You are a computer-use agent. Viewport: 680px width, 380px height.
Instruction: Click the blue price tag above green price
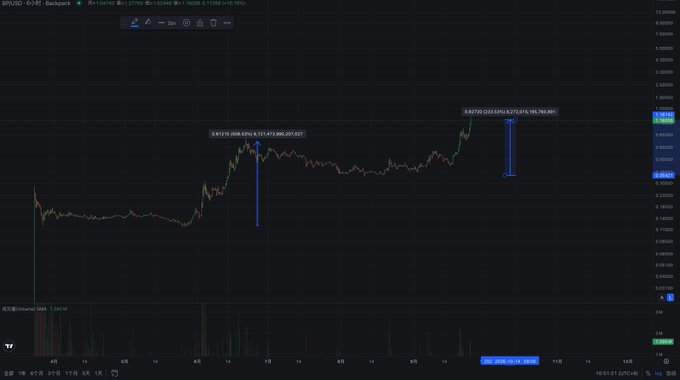click(664, 115)
